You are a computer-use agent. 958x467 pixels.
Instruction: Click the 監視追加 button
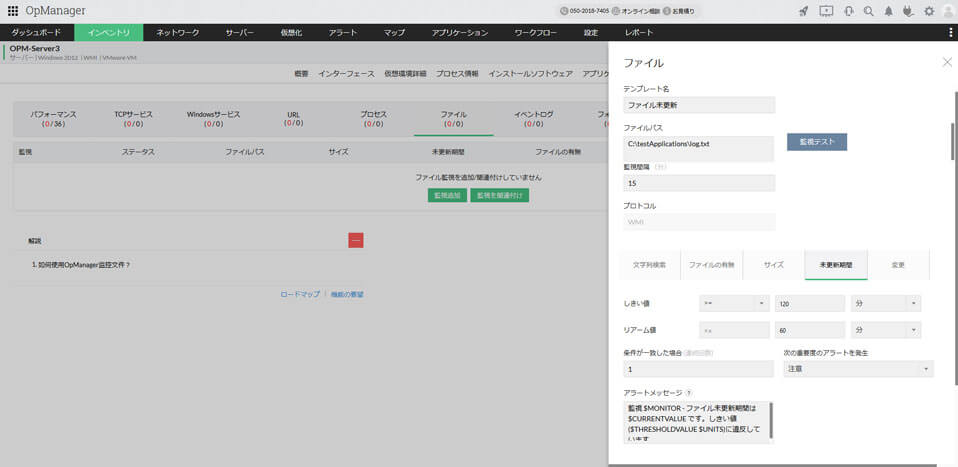coord(447,195)
